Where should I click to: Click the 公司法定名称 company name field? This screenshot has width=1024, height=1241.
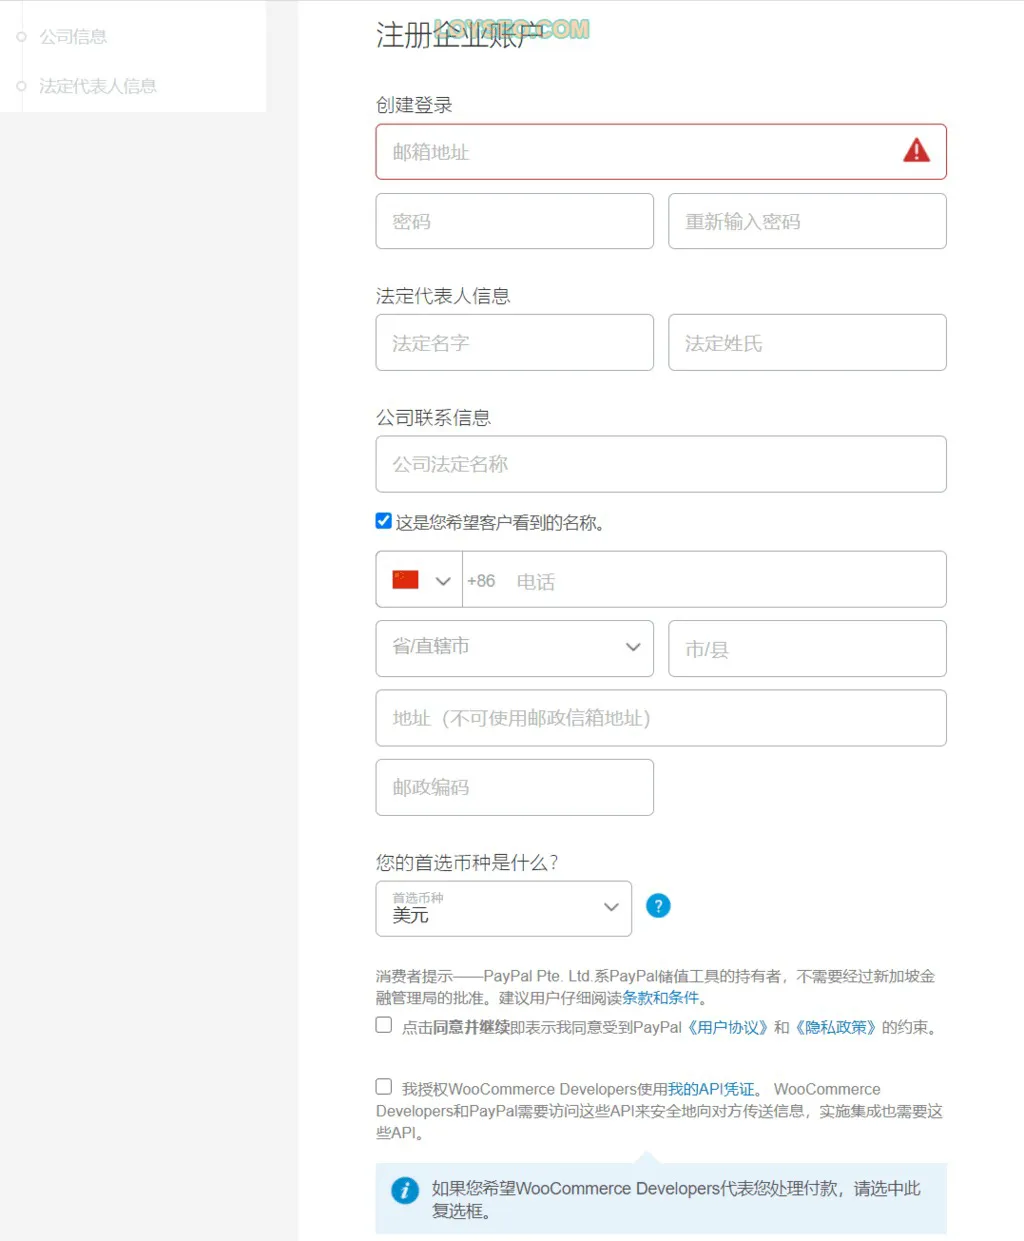coord(661,464)
